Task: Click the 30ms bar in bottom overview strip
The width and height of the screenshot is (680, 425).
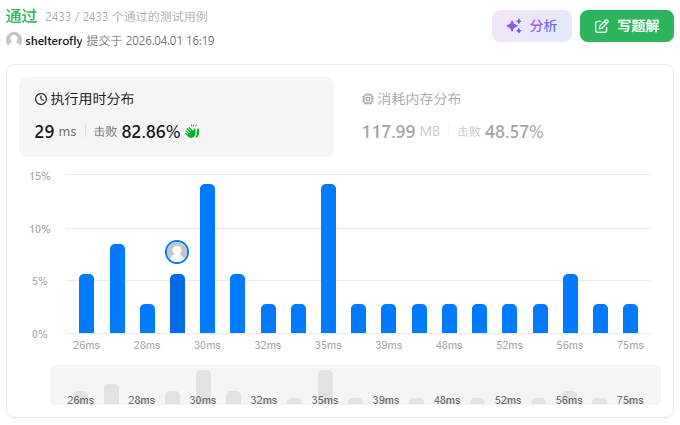Action: click(203, 386)
